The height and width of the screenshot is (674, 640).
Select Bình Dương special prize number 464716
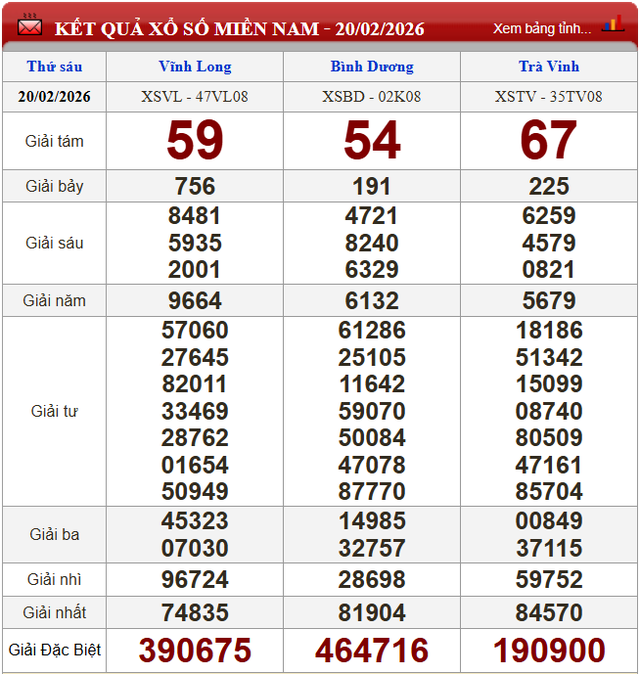point(371,651)
